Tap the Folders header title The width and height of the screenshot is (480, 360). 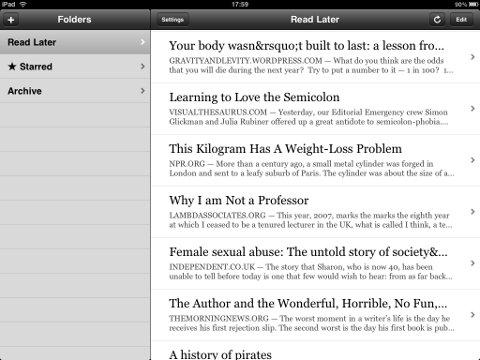point(74,20)
